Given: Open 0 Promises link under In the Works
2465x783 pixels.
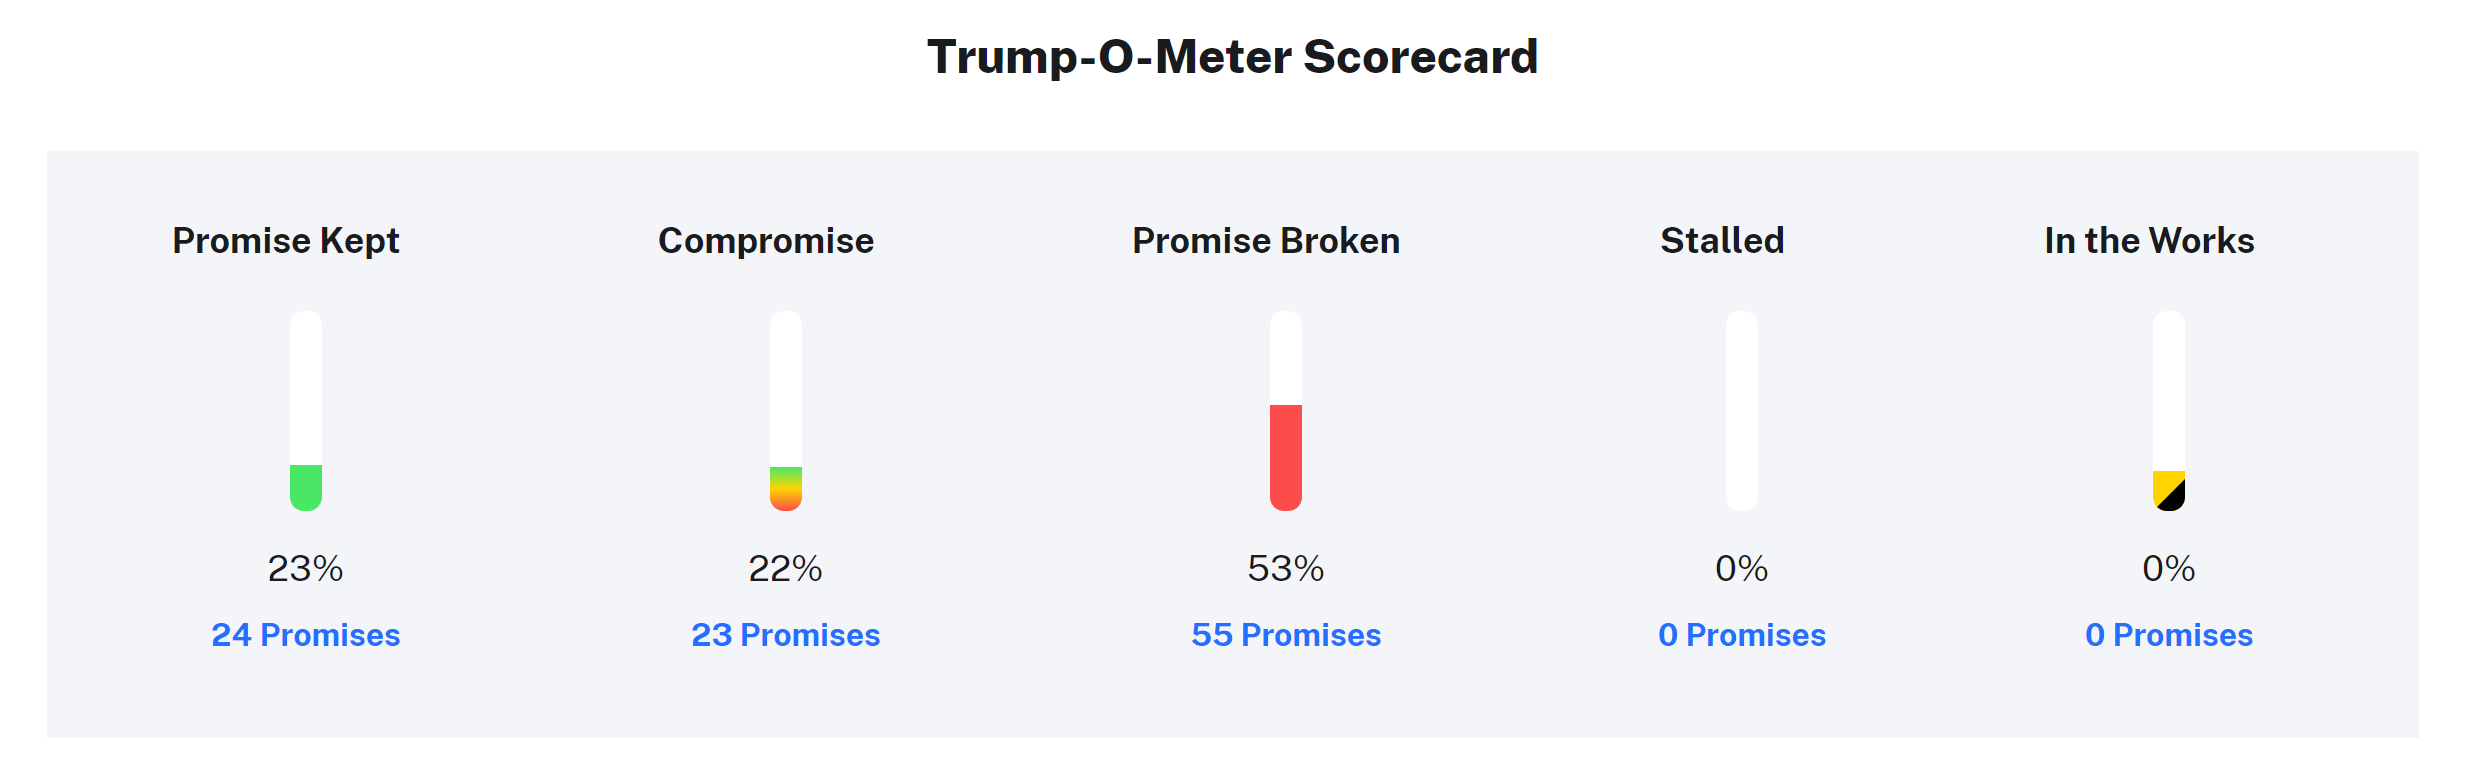Looking at the screenshot, I should [2169, 635].
